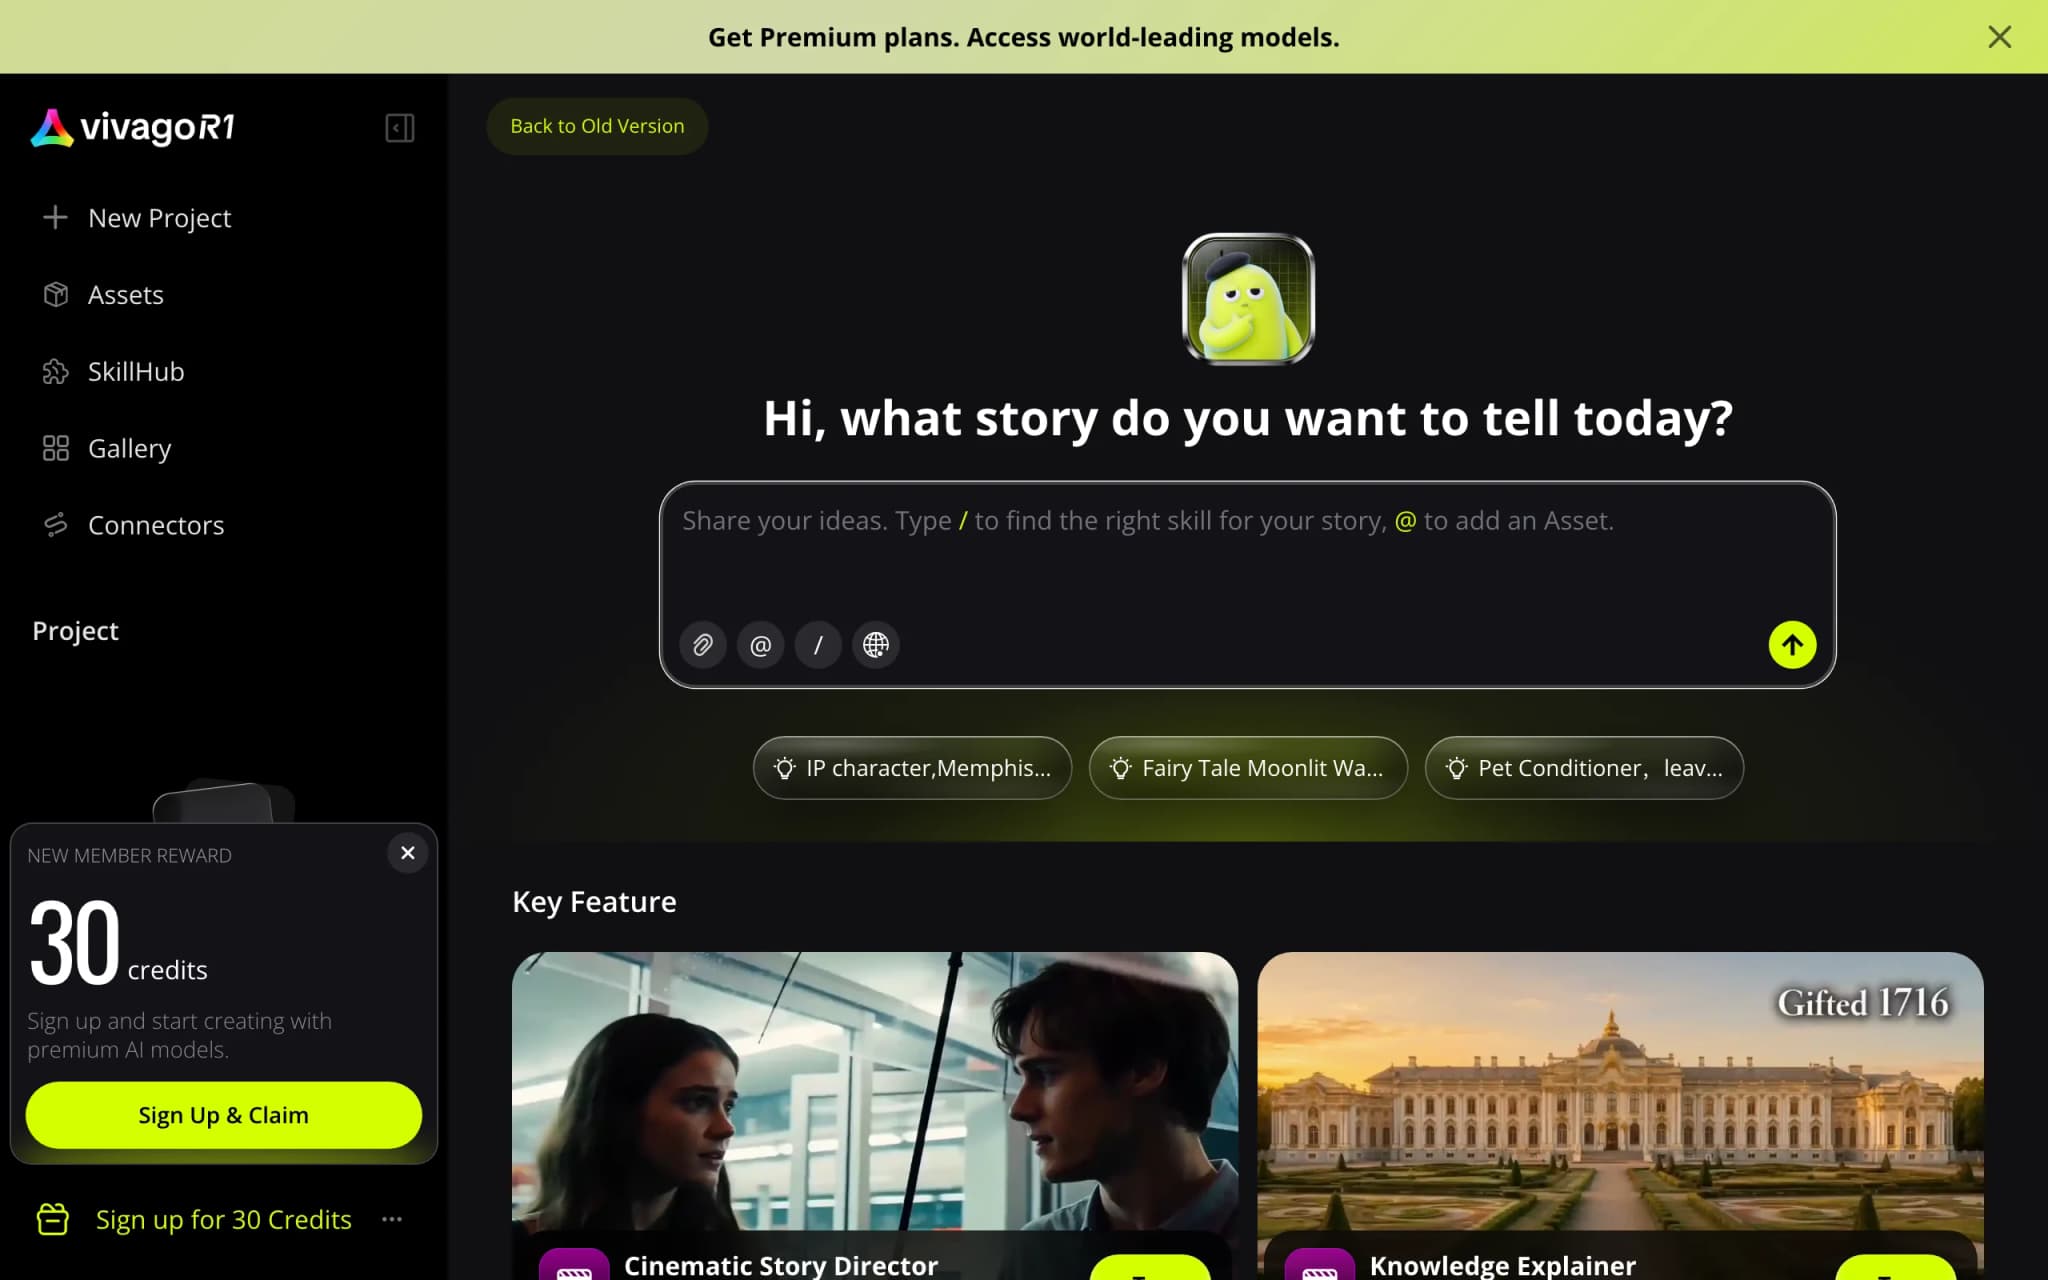The width and height of the screenshot is (2048, 1280).
Task: Dismiss the Premium plans banner
Action: [1999, 37]
